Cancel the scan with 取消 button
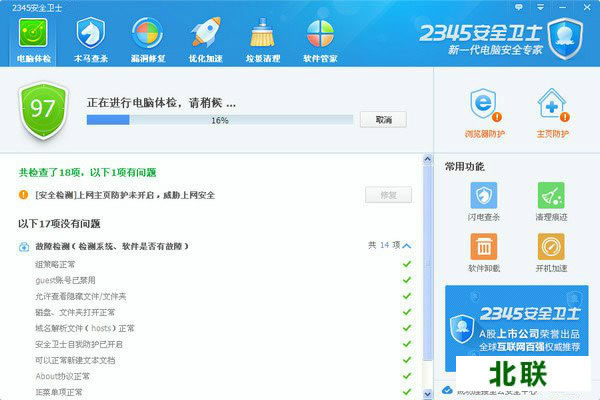600x400 pixels. click(383, 120)
